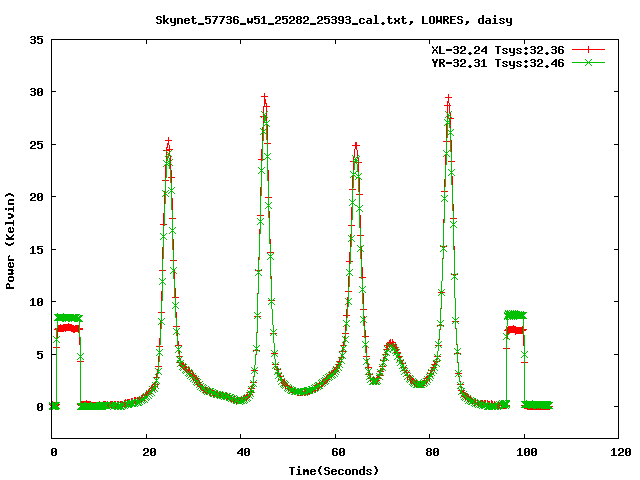
Task: Click the y-axis tick label 30
Action: pyautogui.click(x=36, y=92)
